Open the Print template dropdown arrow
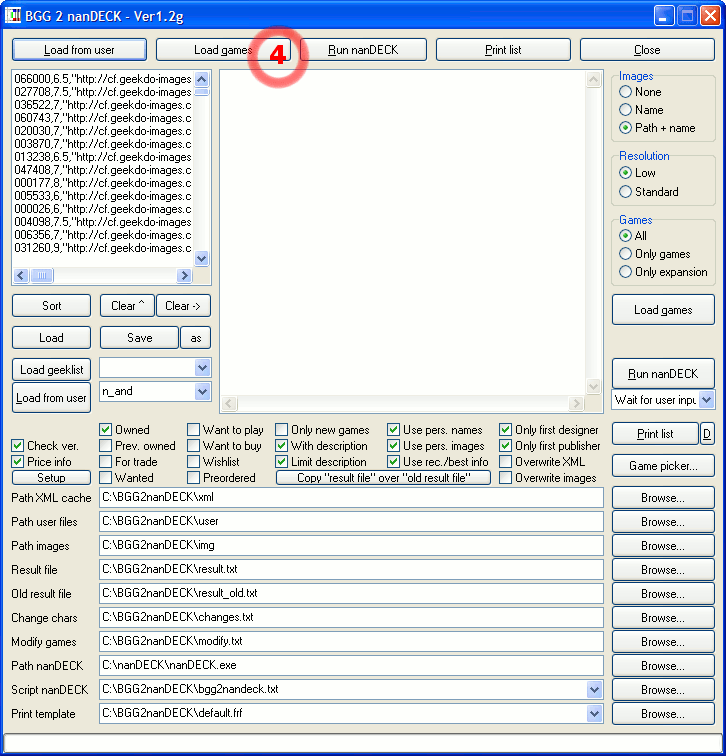The width and height of the screenshot is (726, 756). click(594, 713)
